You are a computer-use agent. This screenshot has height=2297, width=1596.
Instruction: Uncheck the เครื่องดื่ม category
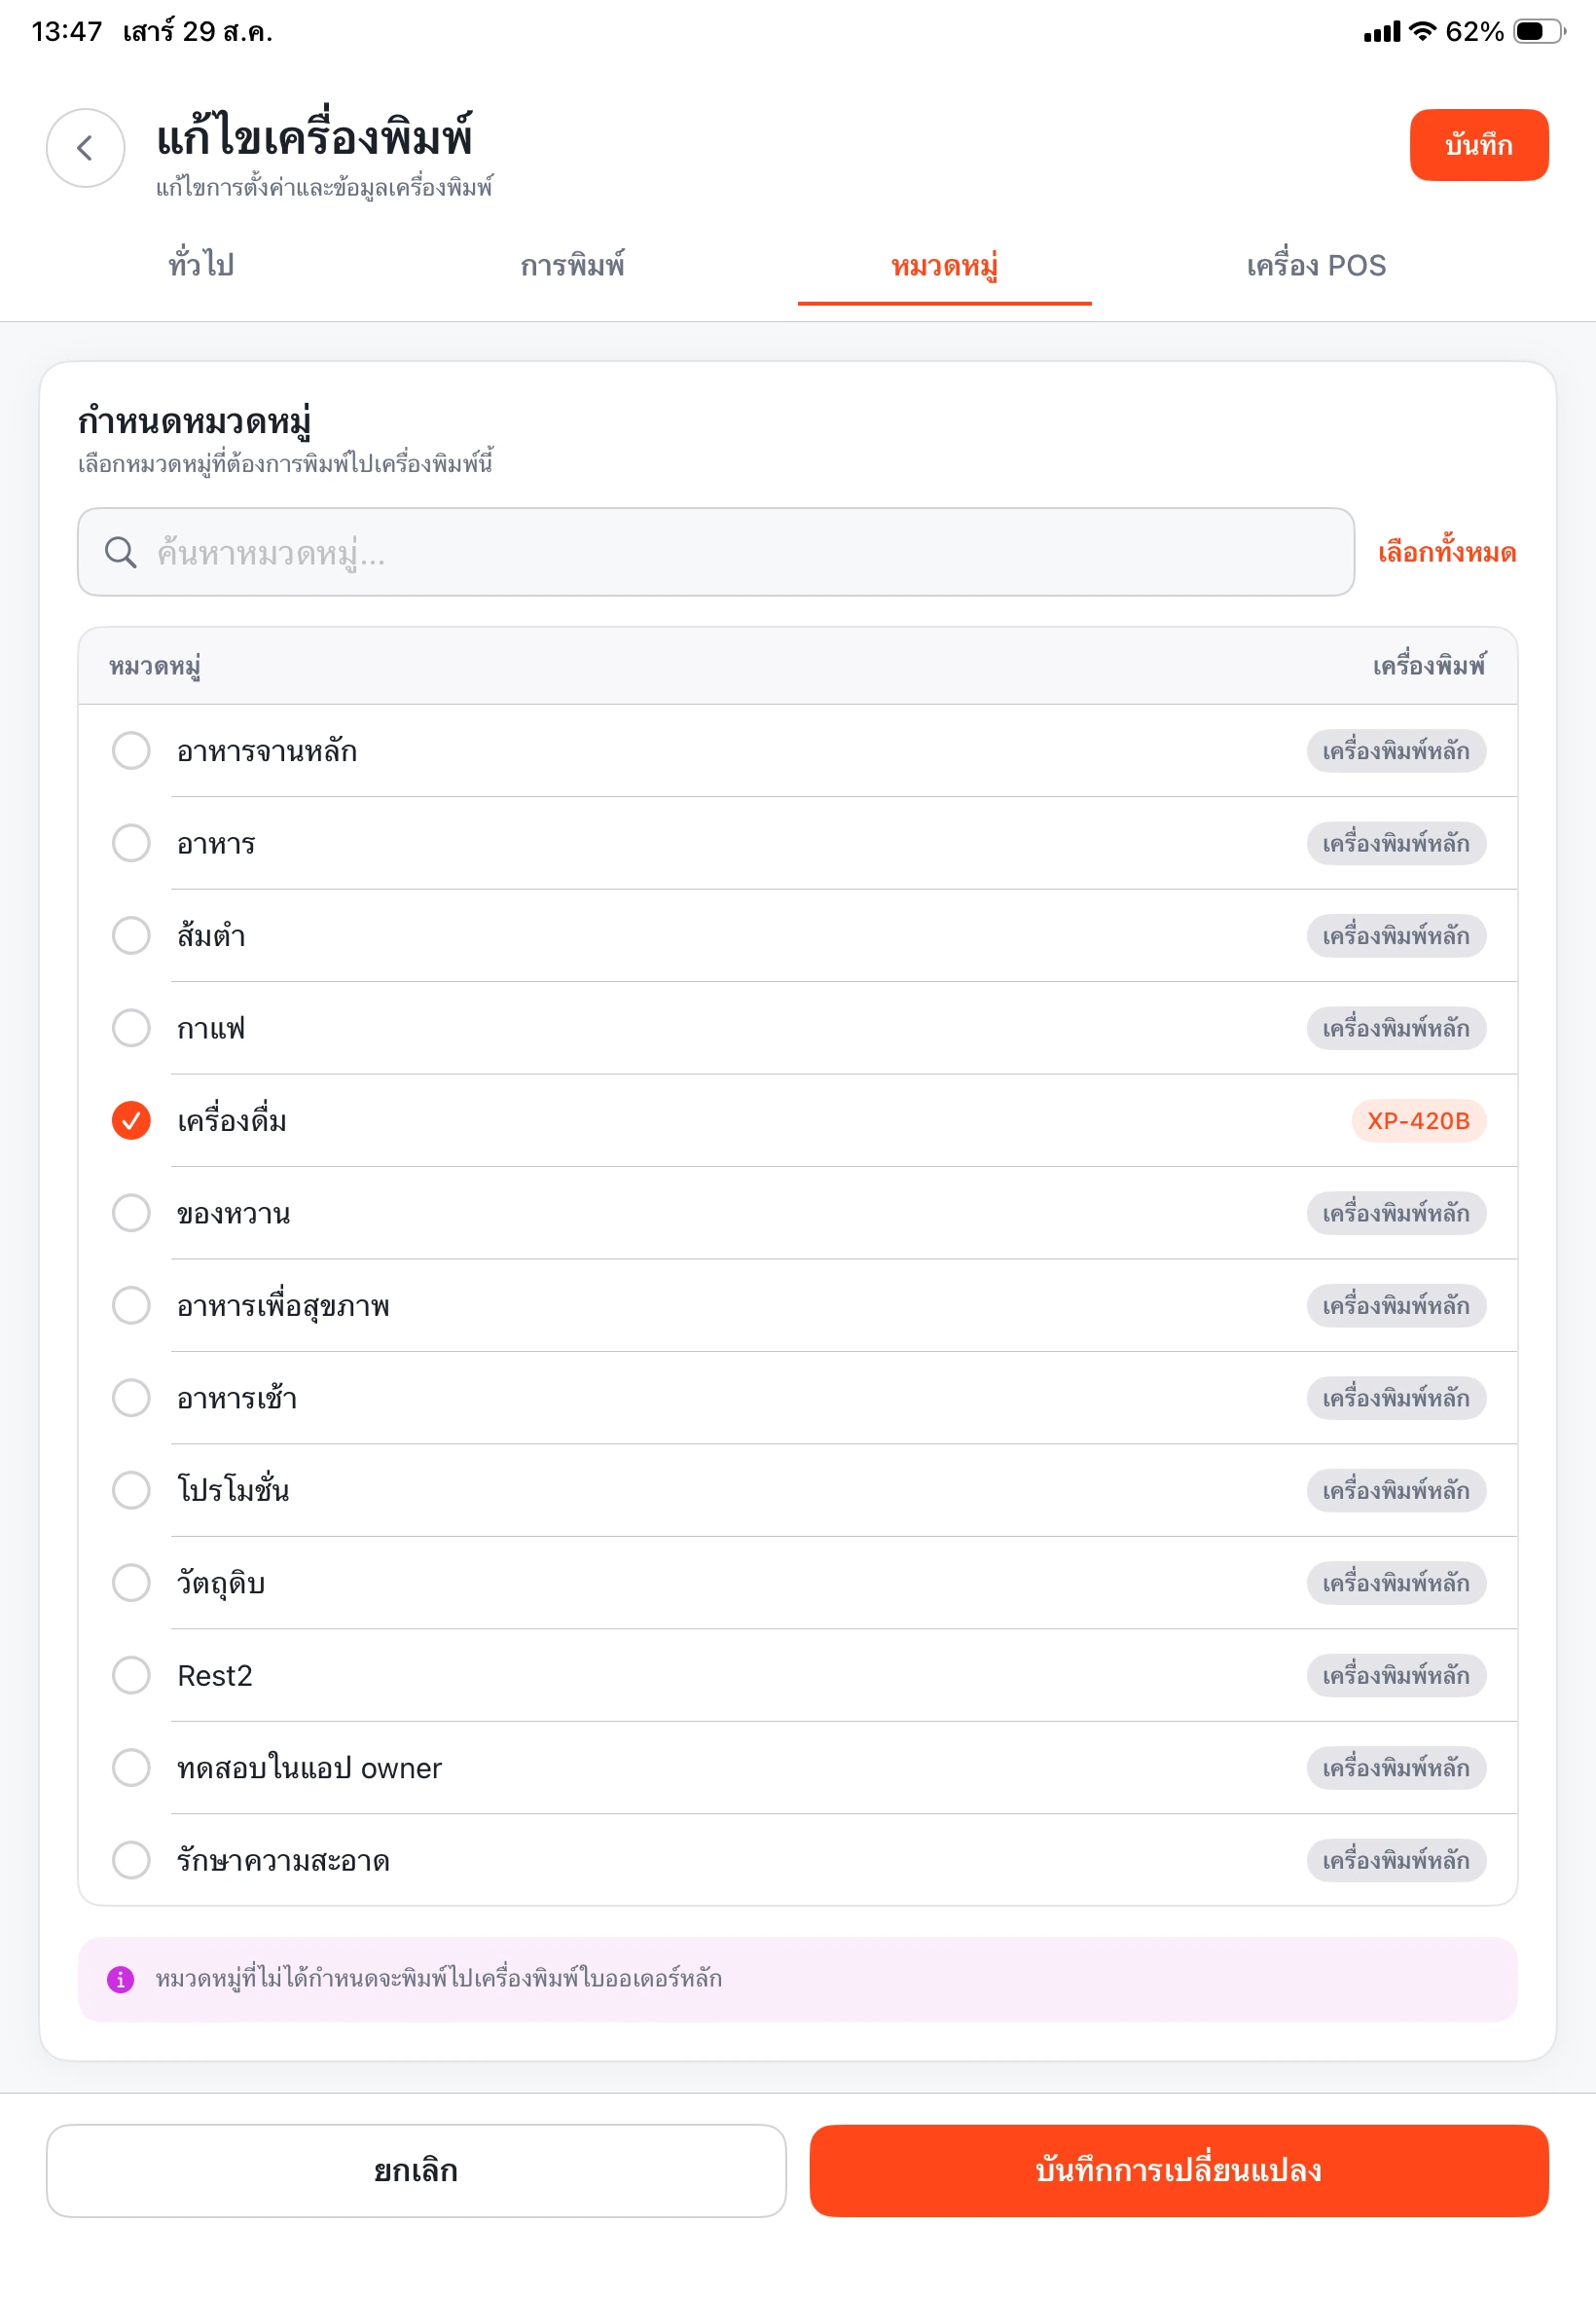click(x=131, y=1120)
